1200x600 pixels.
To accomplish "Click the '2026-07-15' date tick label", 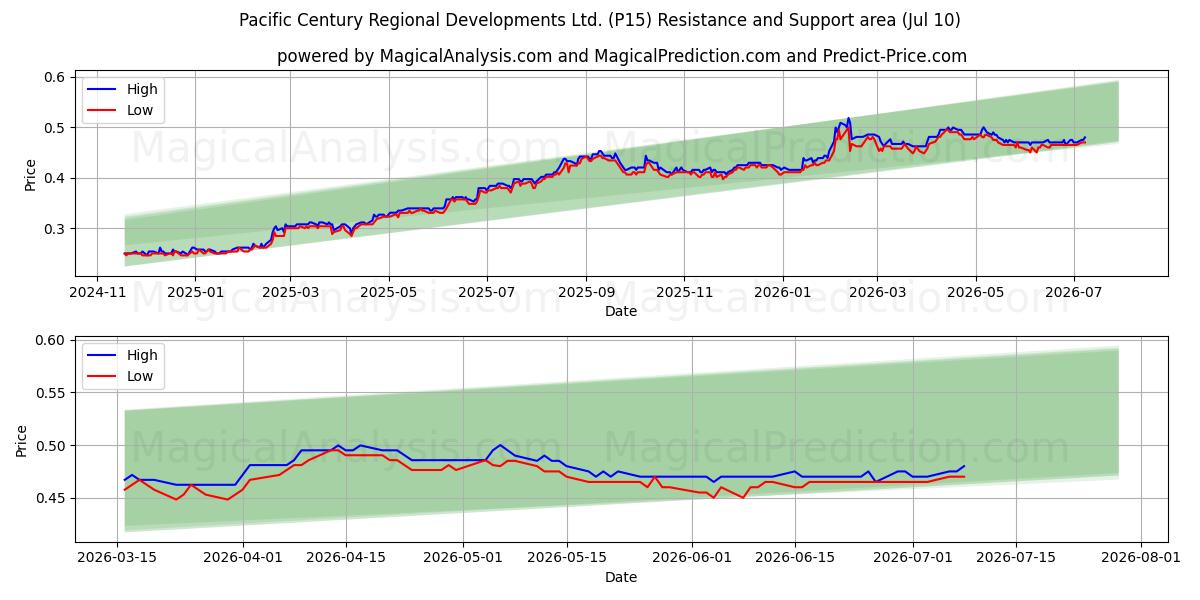I will pyautogui.click(x=1017, y=558).
